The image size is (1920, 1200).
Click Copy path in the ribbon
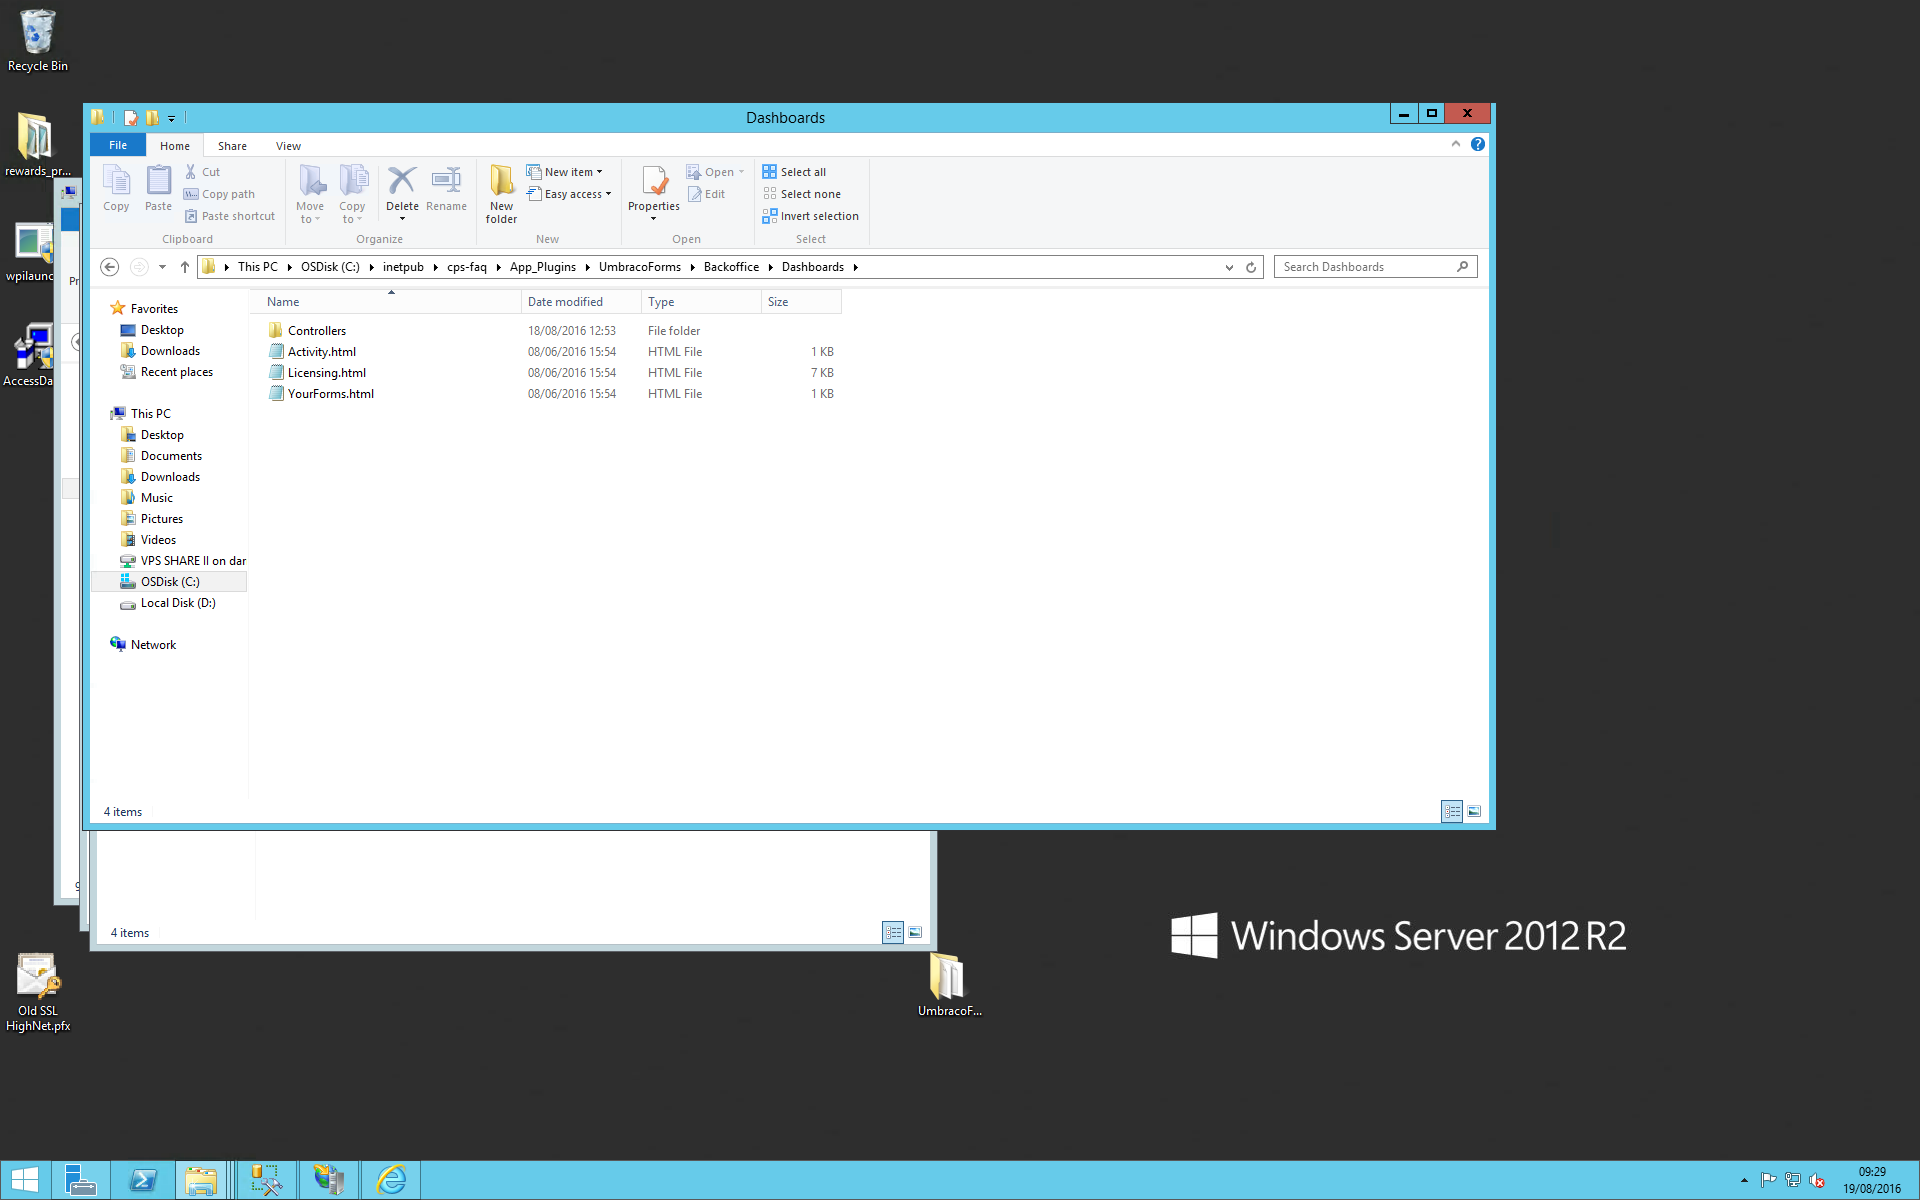[219, 194]
